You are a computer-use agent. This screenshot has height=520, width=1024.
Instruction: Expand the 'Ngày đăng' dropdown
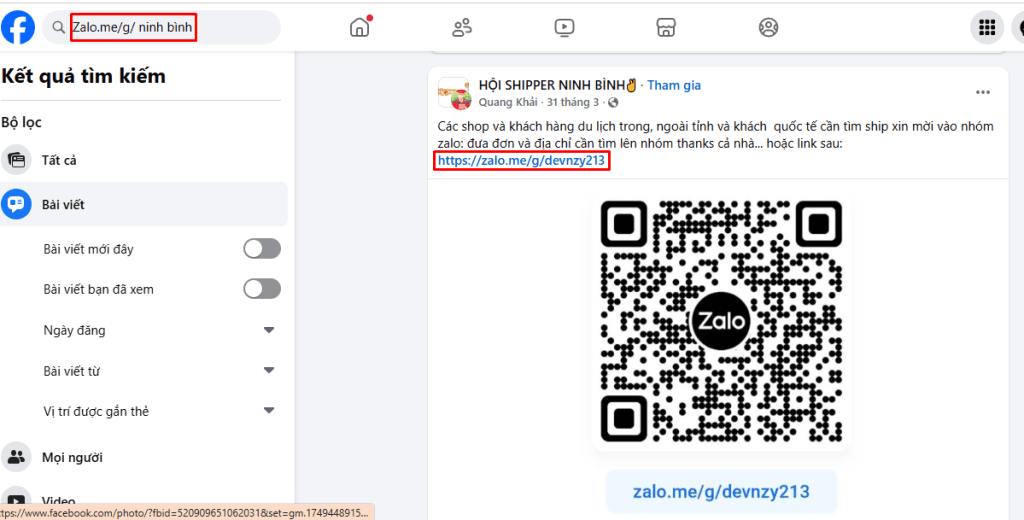click(x=268, y=330)
